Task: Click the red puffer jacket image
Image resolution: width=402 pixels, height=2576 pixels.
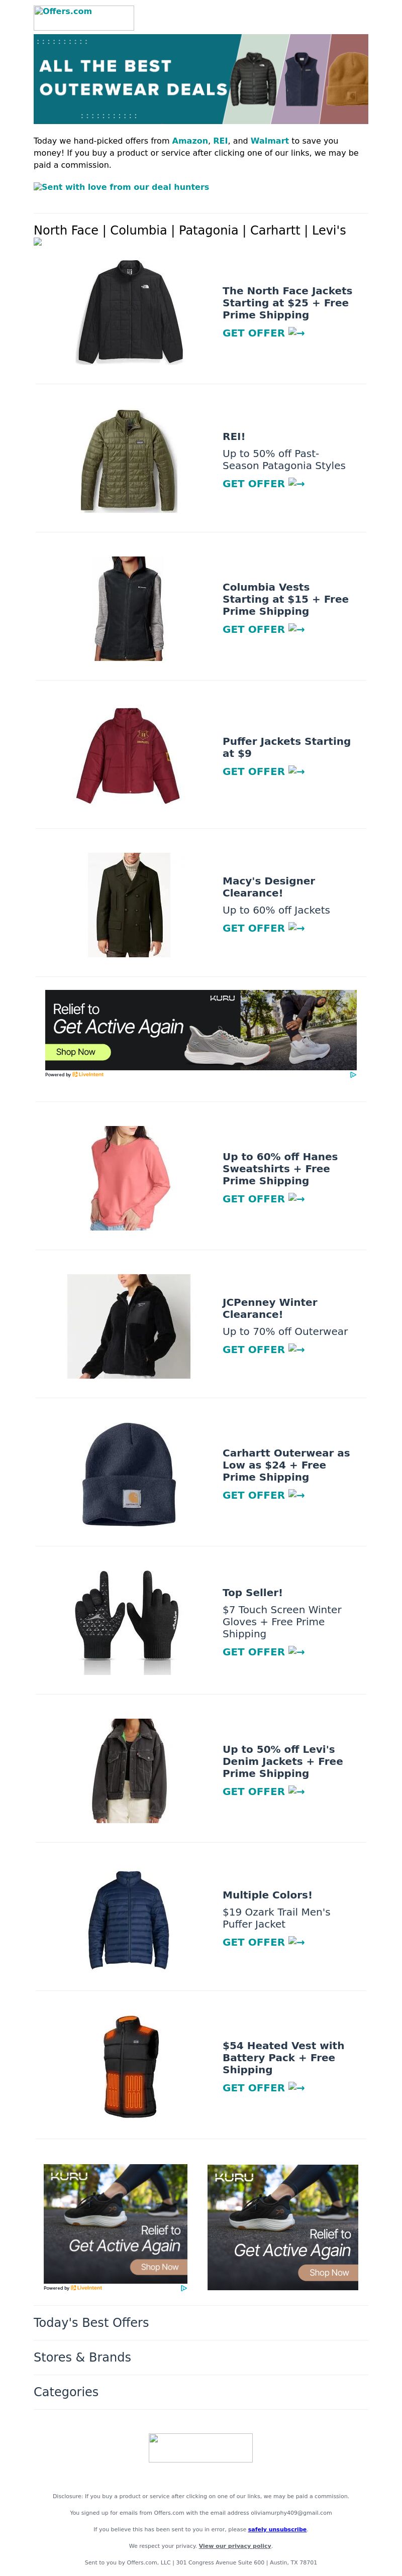Action: [128, 756]
